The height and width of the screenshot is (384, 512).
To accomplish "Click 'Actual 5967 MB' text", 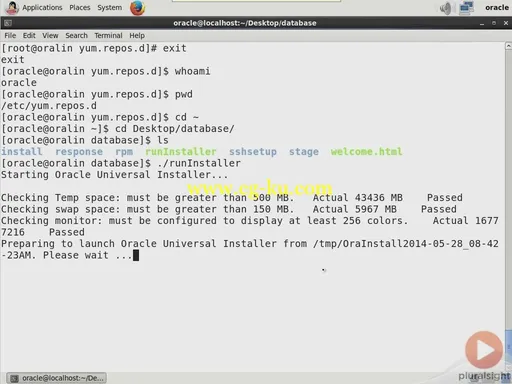I will tap(354, 209).
